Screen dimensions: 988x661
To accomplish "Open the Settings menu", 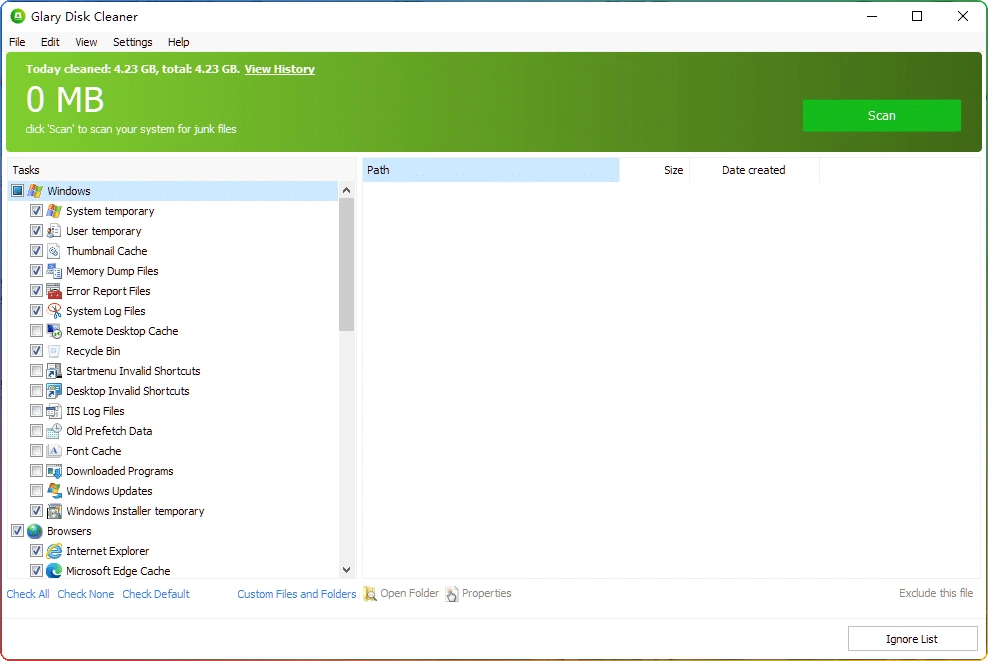I will pyautogui.click(x=132, y=42).
